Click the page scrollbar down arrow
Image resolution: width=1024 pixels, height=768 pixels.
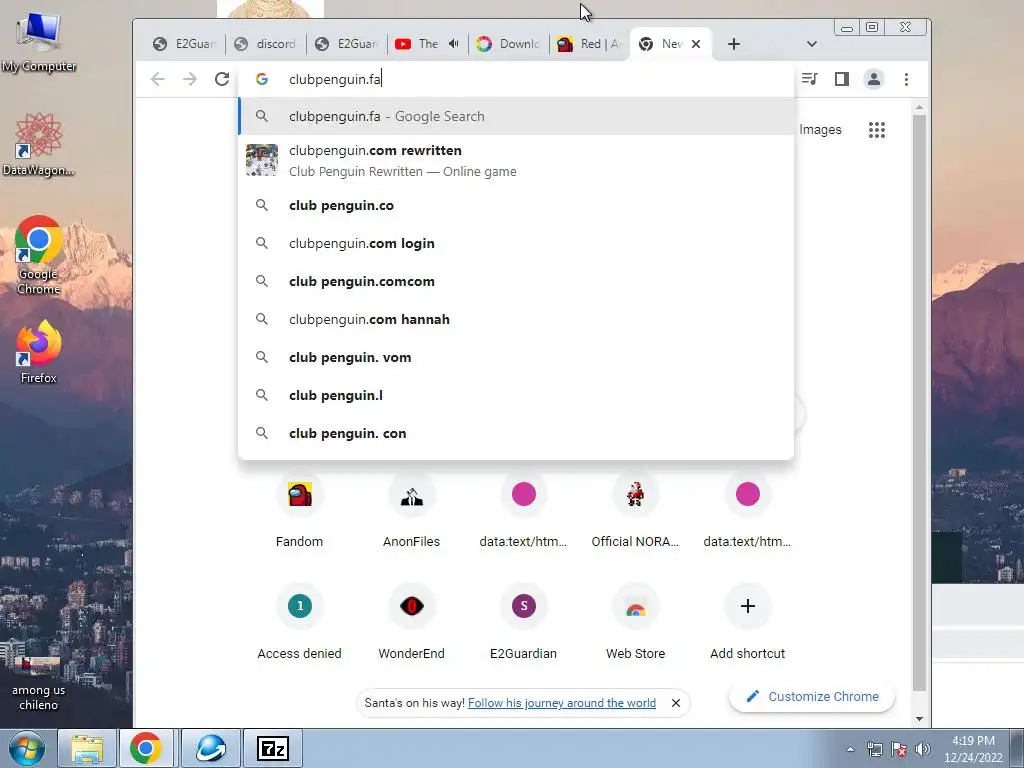(x=920, y=718)
